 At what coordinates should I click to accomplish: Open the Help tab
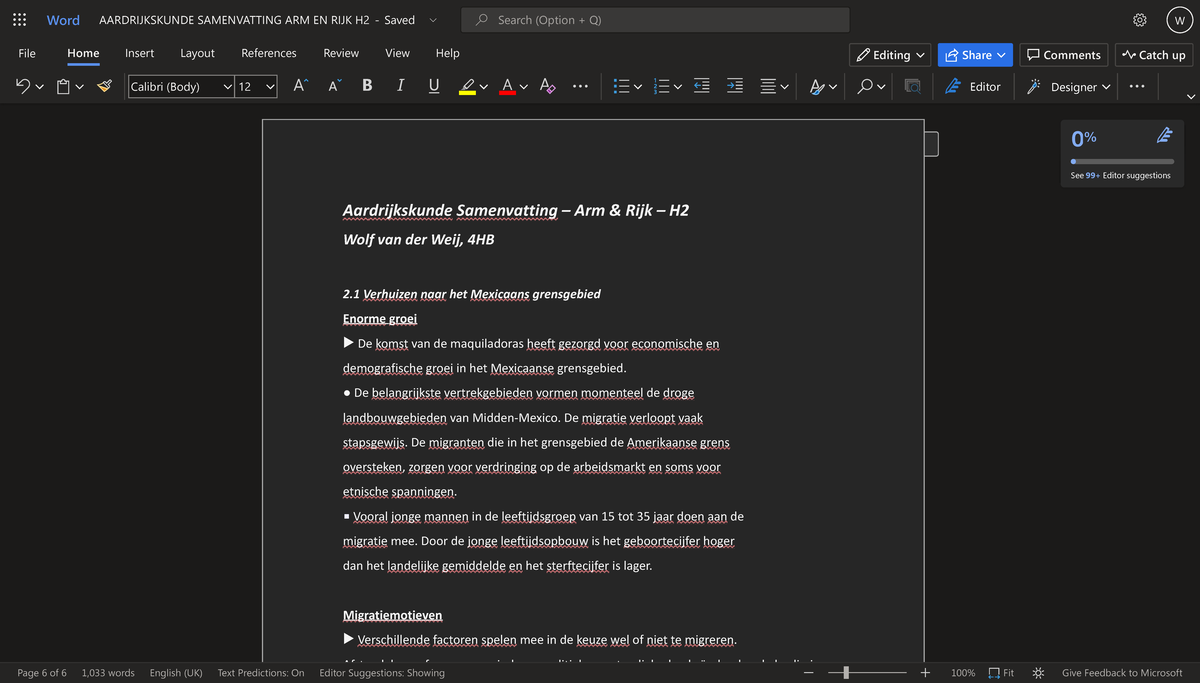(x=448, y=53)
